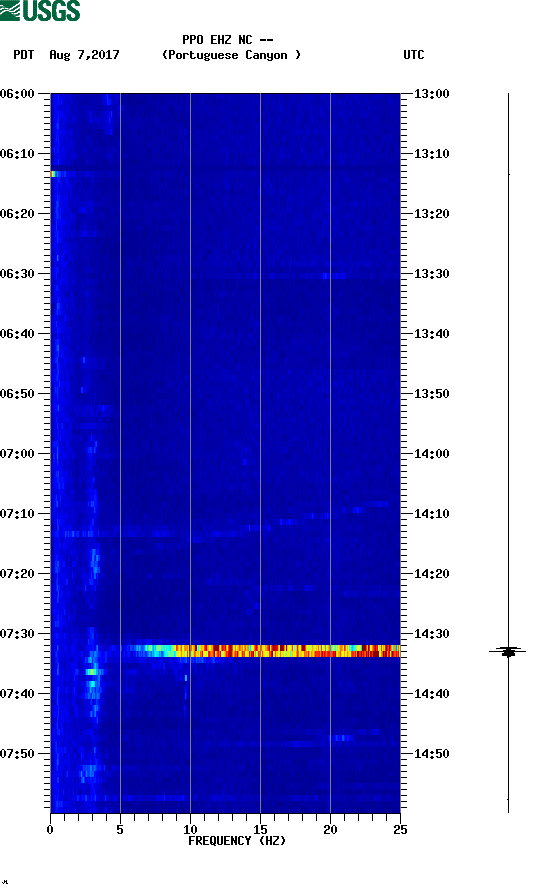Click the 13:20 UTC time label
Screen dimensions: 552x893
pos(432,214)
